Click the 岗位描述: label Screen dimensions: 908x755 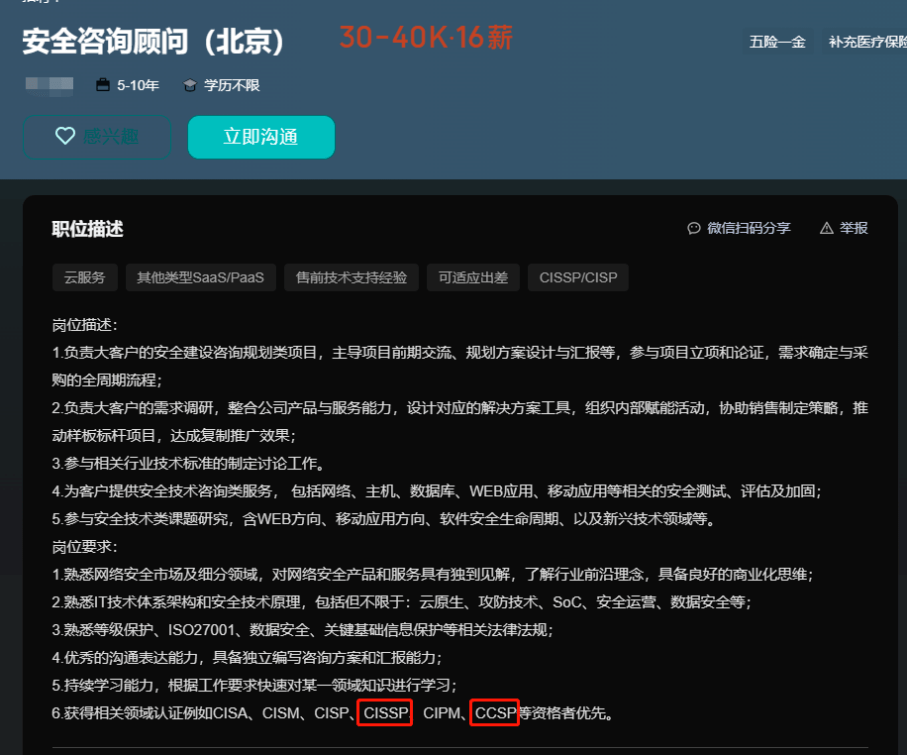(85, 325)
